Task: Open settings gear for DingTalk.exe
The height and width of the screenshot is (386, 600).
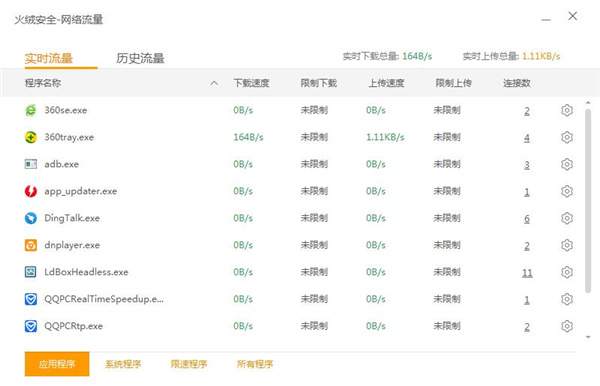Action: pyautogui.click(x=567, y=218)
